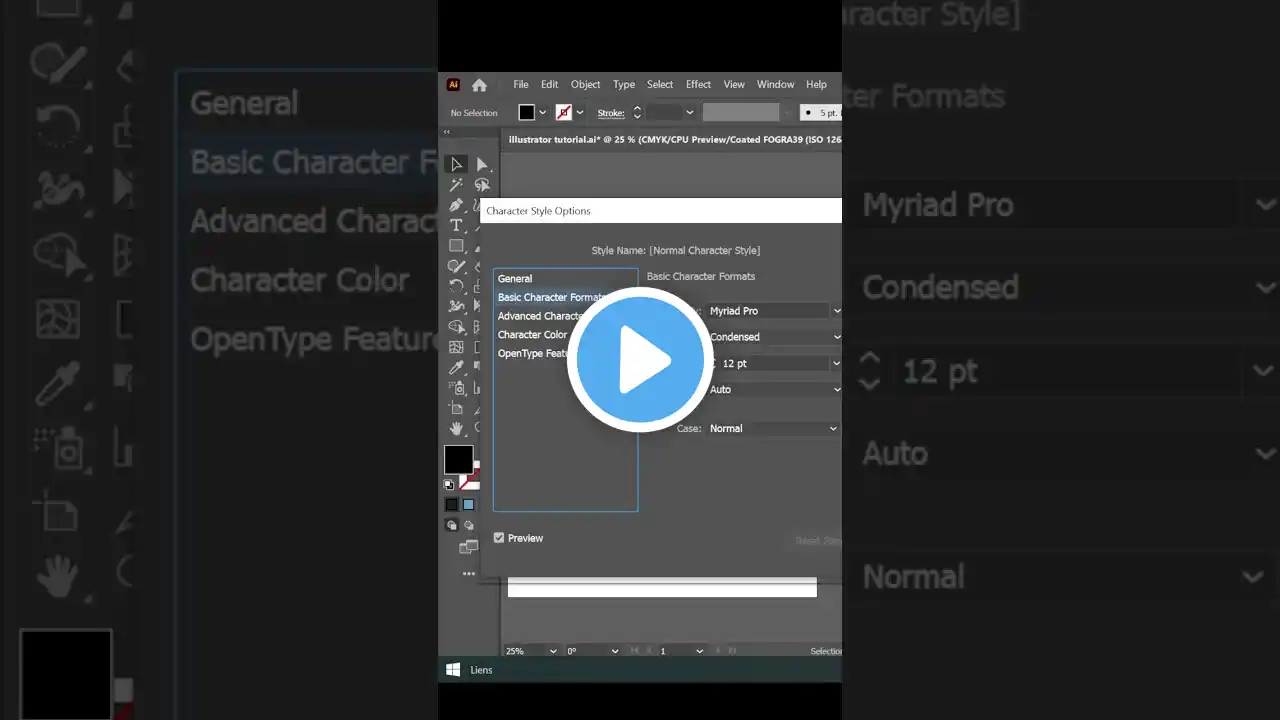Open the Case Normal dropdown
This screenshot has height=720, width=1280.
coord(772,428)
